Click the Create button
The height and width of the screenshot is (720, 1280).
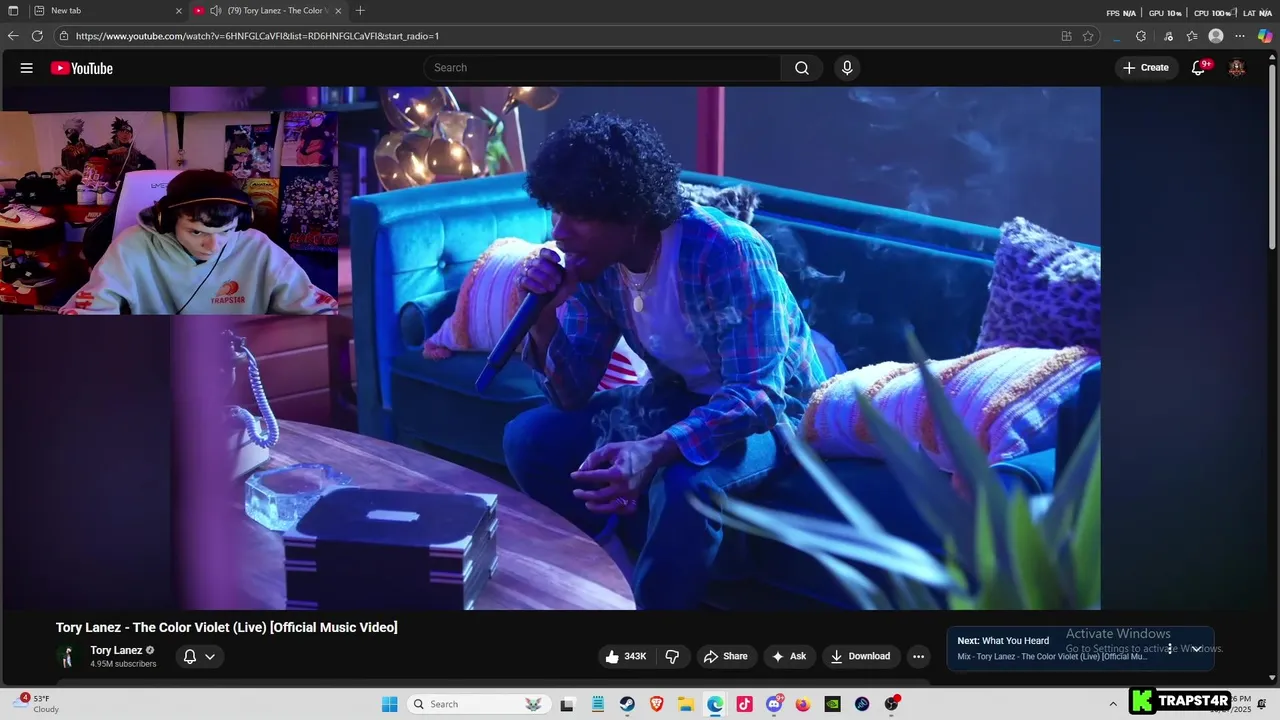coord(1146,68)
